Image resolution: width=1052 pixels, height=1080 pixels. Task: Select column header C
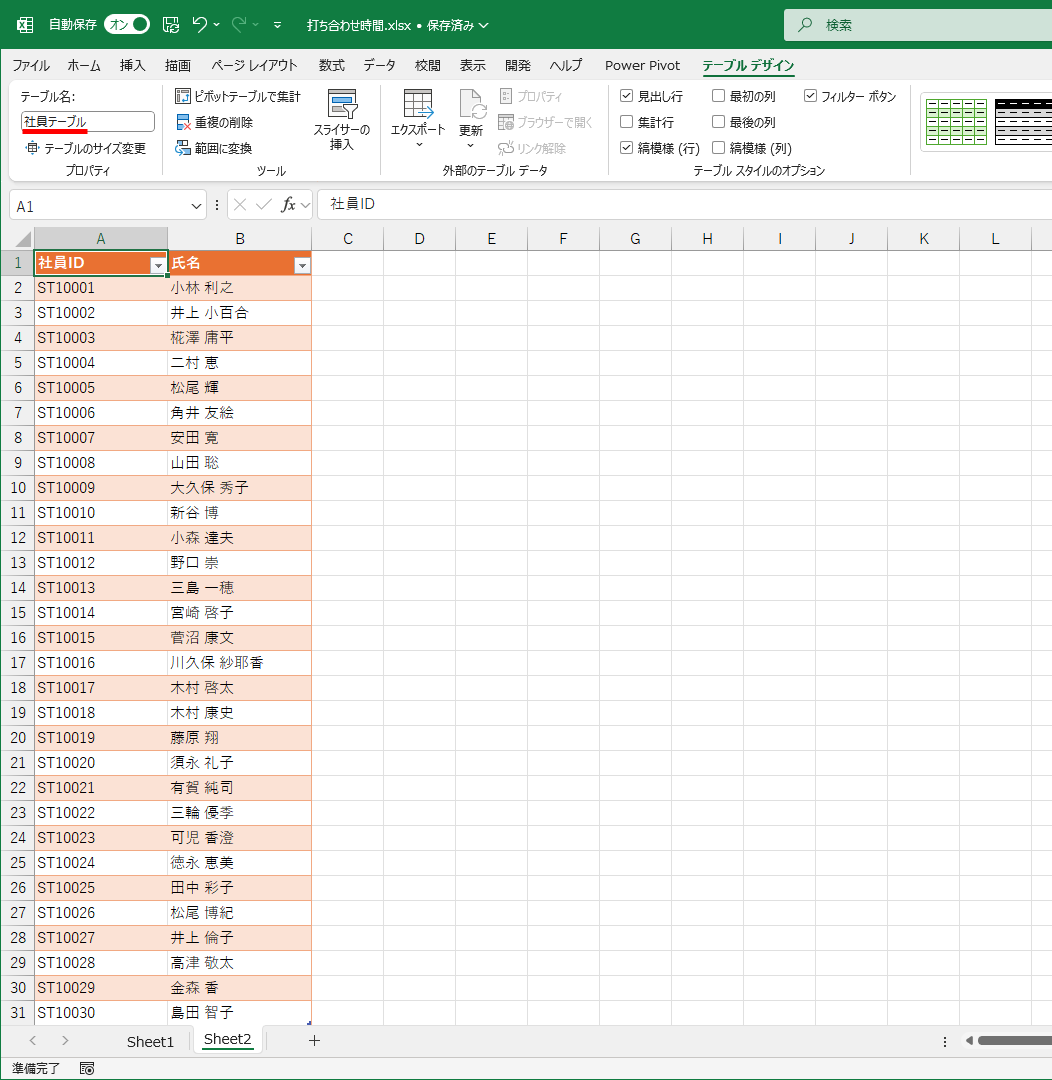click(348, 239)
